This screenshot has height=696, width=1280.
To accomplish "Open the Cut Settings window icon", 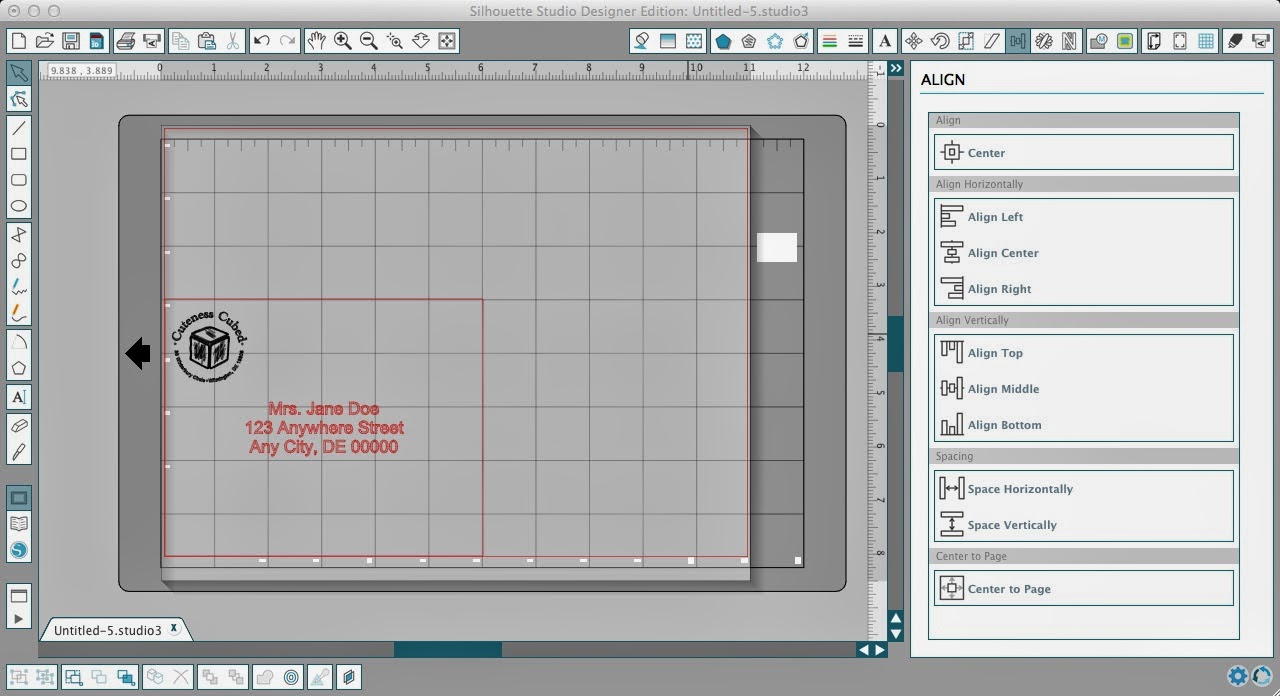I will pos(1234,41).
